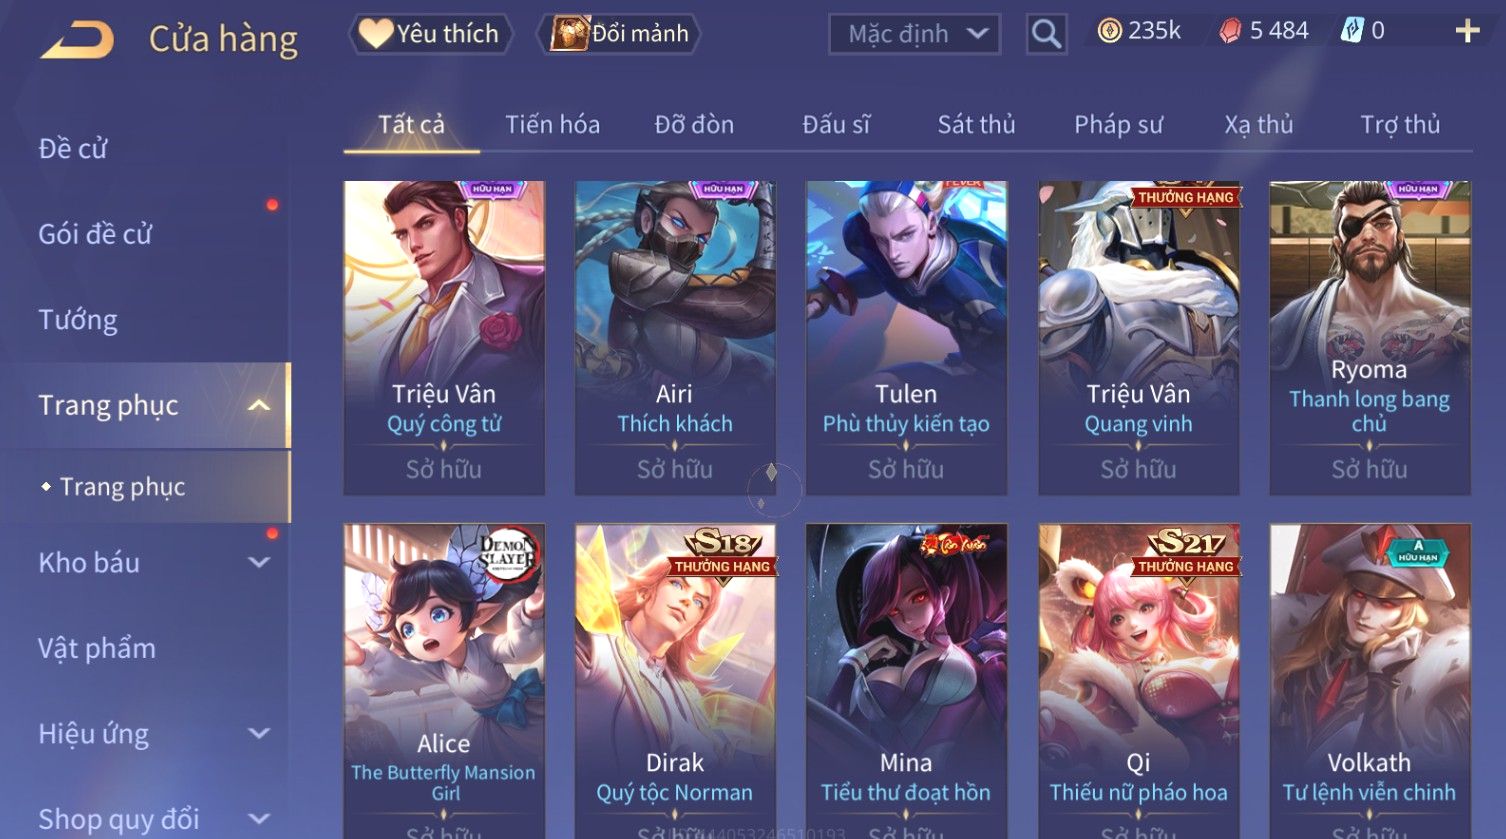
Task: Switch to the Sát thủ tab
Action: point(976,125)
